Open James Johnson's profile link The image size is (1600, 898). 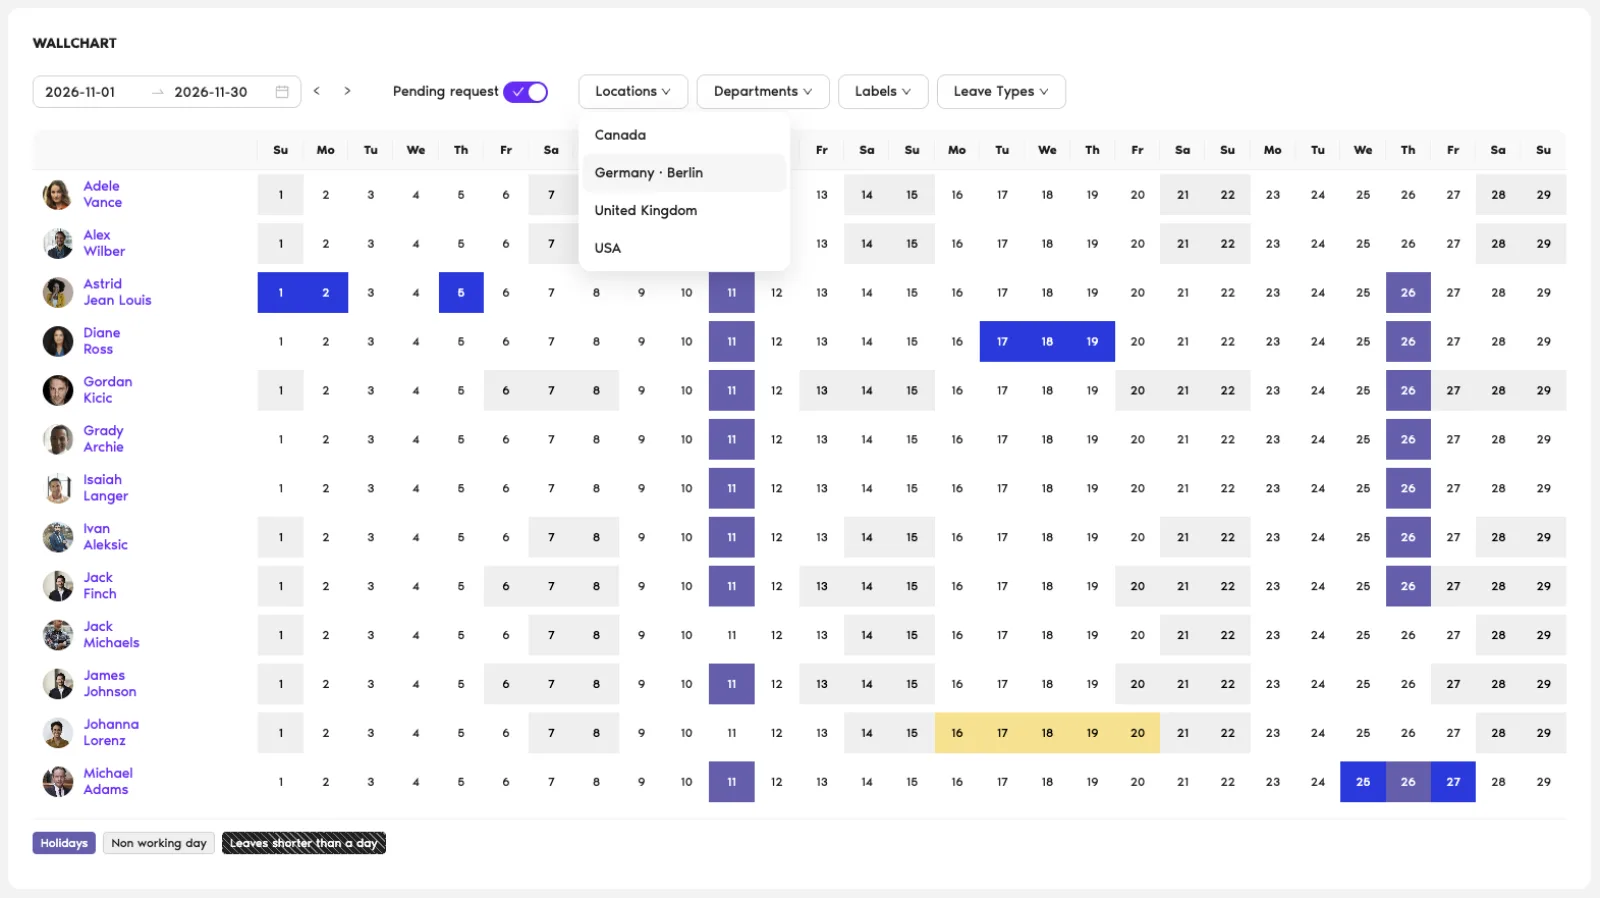109,684
